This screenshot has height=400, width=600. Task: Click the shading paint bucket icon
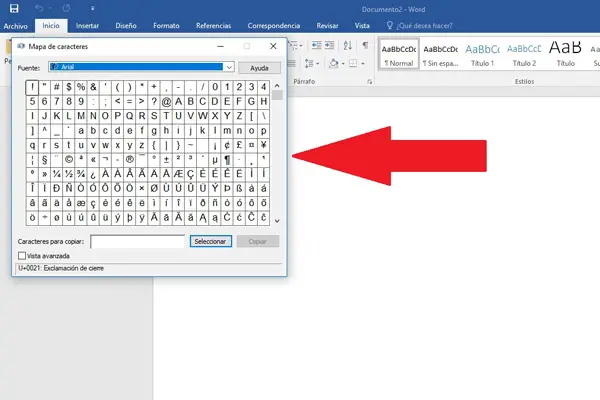(334, 63)
